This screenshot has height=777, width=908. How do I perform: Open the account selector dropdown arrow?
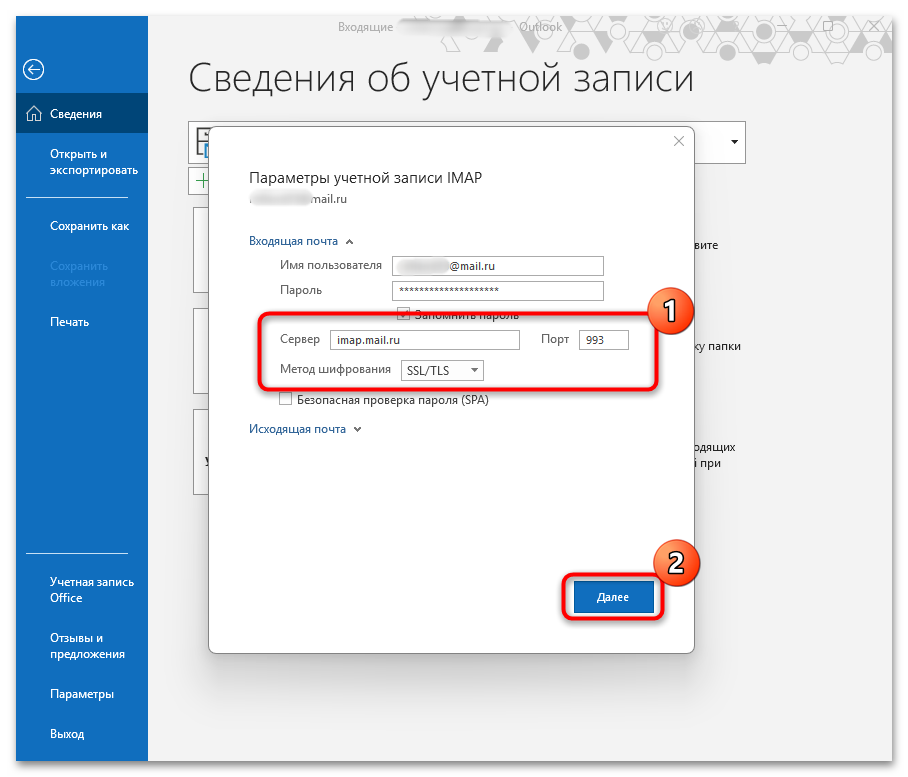[734, 142]
